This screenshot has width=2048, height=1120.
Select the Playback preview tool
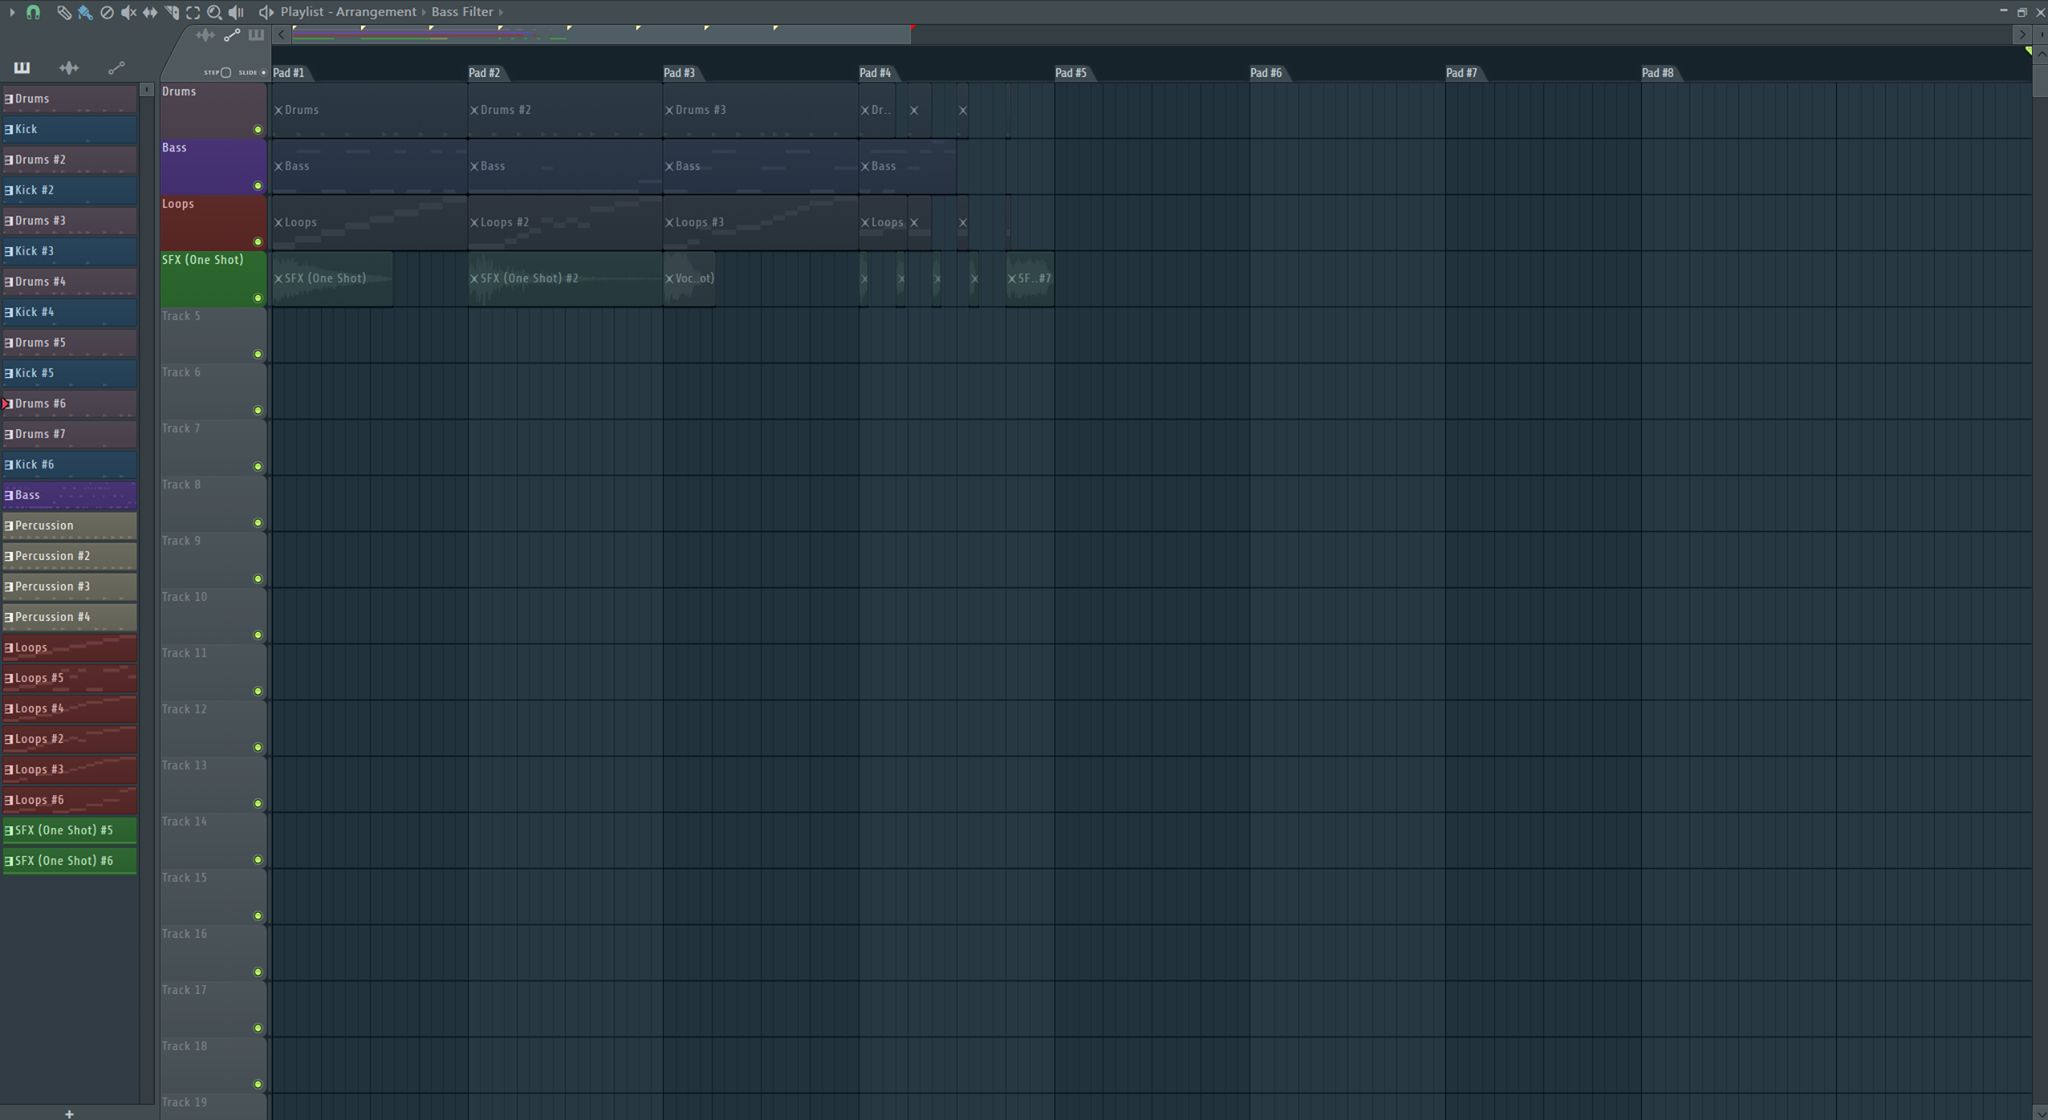[x=236, y=12]
